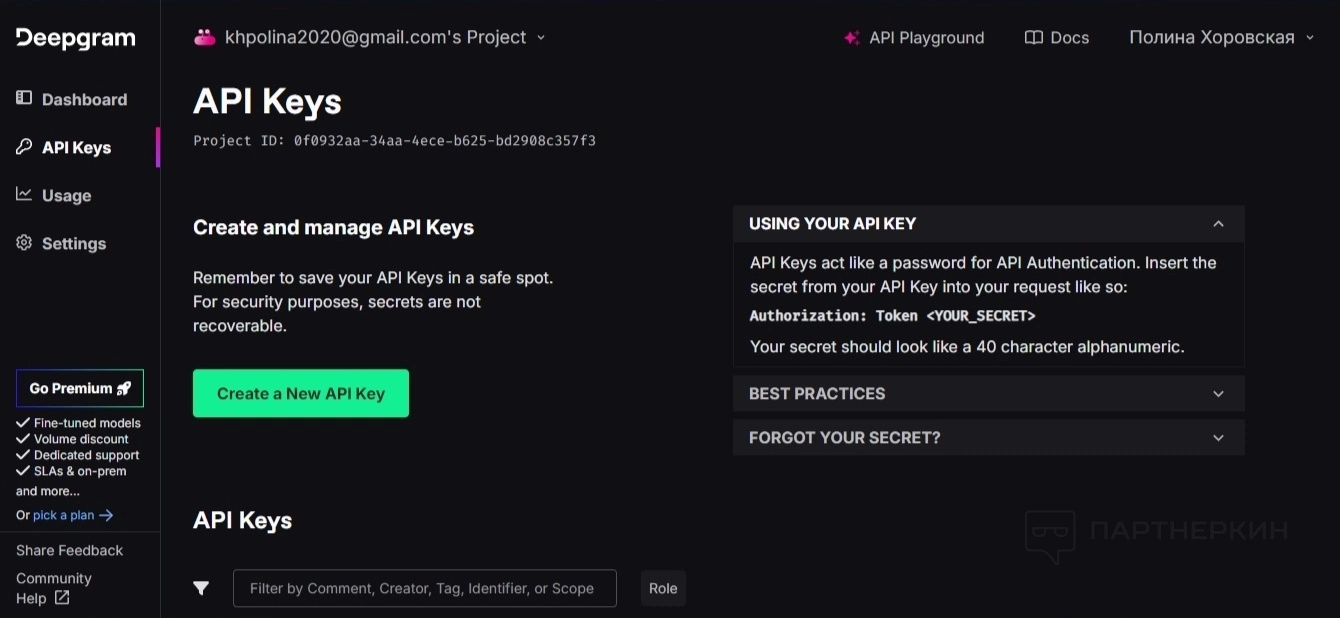Expand the Best Practices section
The width and height of the screenshot is (1340, 618).
coord(1218,394)
